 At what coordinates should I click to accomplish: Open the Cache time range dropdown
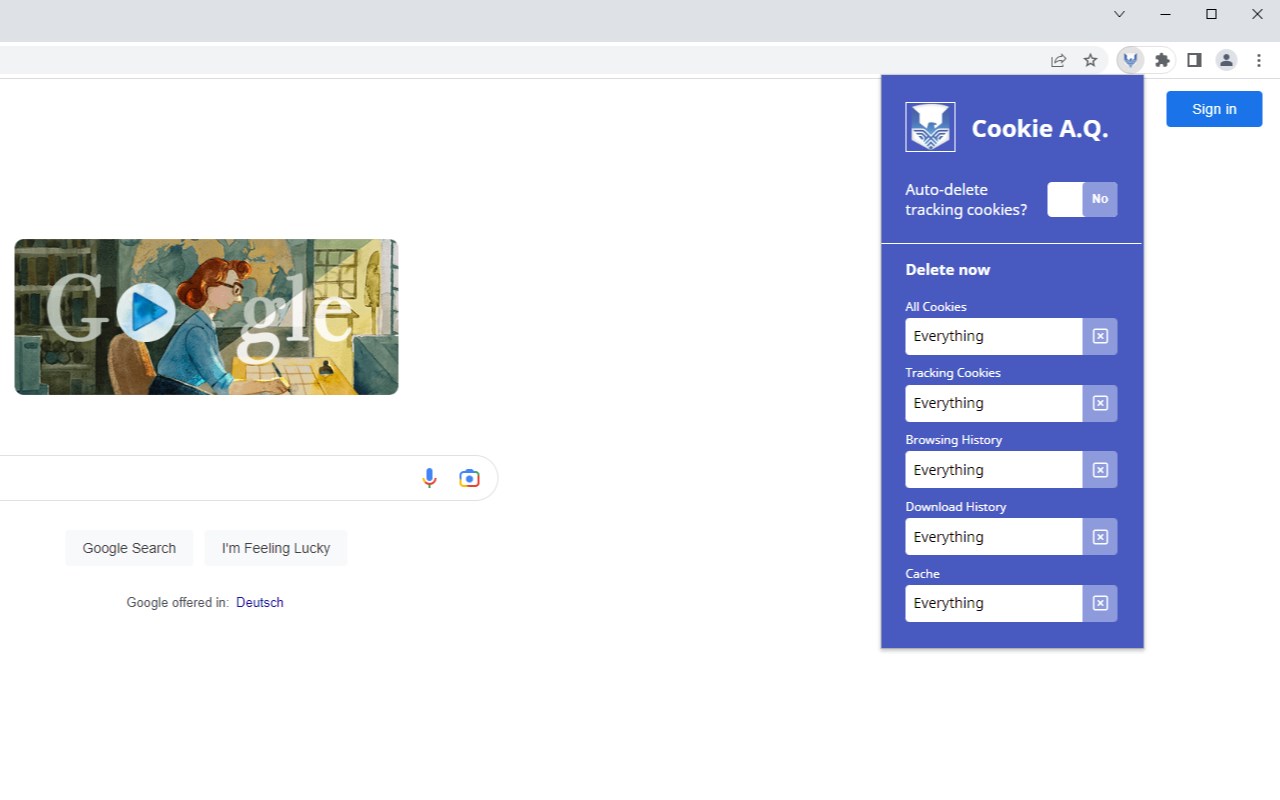pos(994,603)
